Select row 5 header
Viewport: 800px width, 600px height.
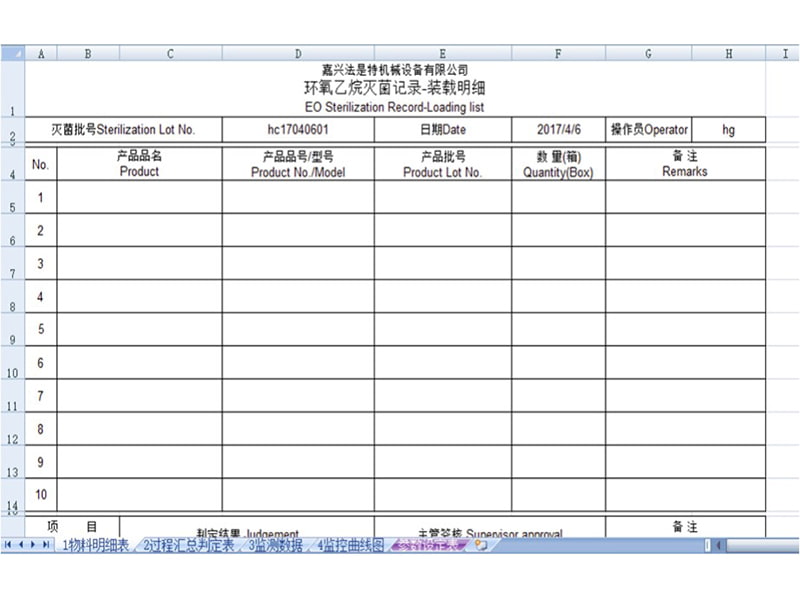(12, 205)
